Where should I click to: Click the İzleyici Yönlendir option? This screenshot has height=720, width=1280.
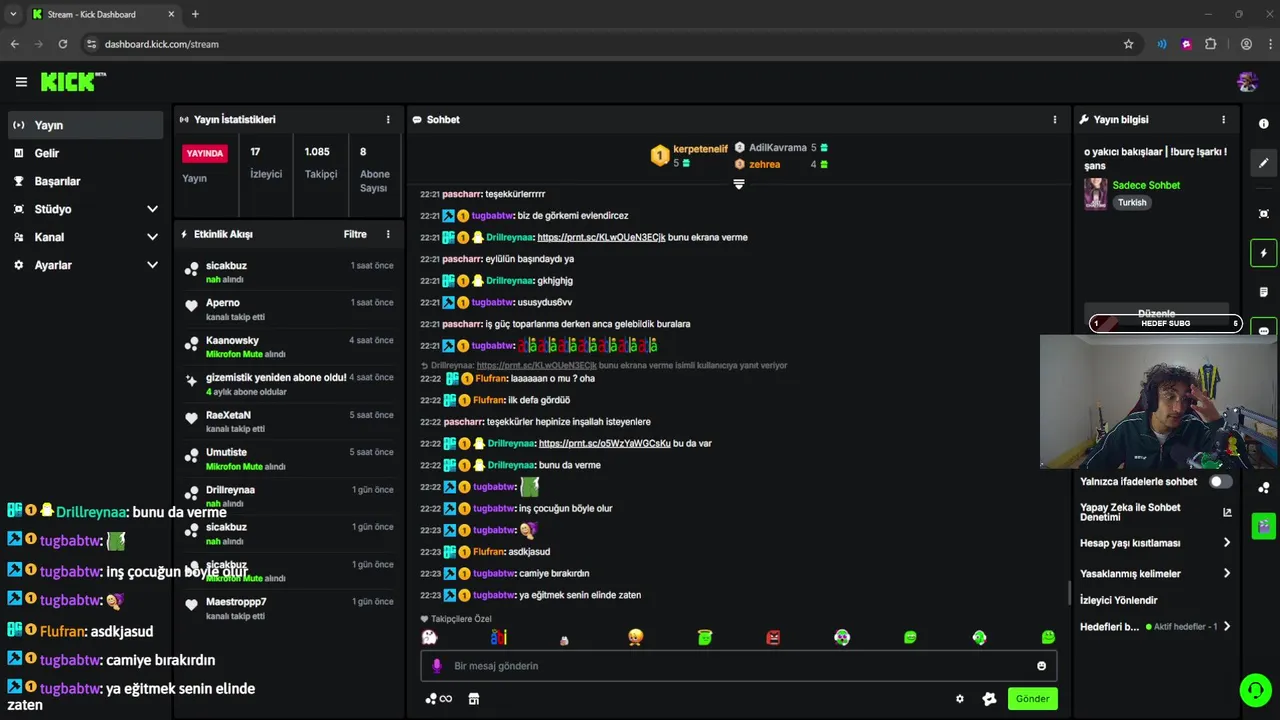pyautogui.click(x=1118, y=600)
